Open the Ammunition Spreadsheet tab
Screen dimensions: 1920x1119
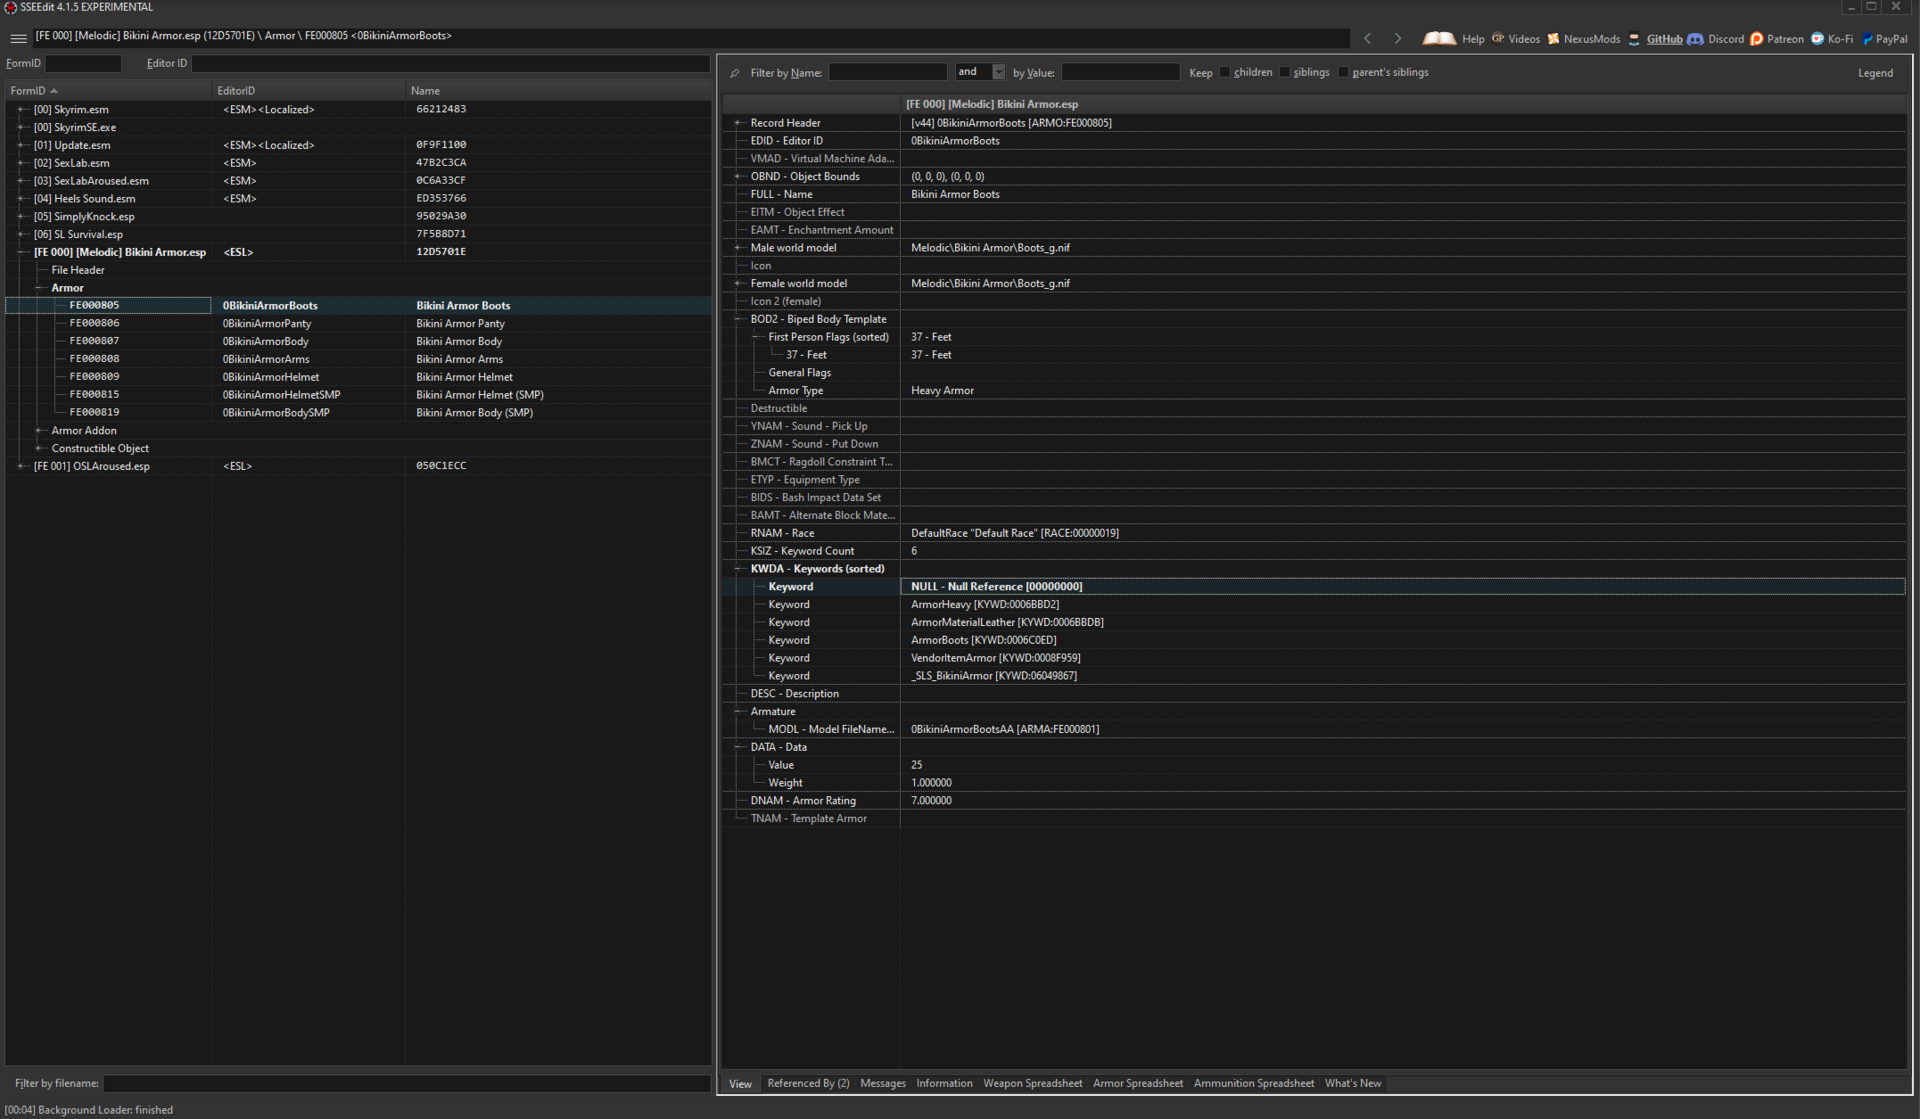point(1254,1083)
